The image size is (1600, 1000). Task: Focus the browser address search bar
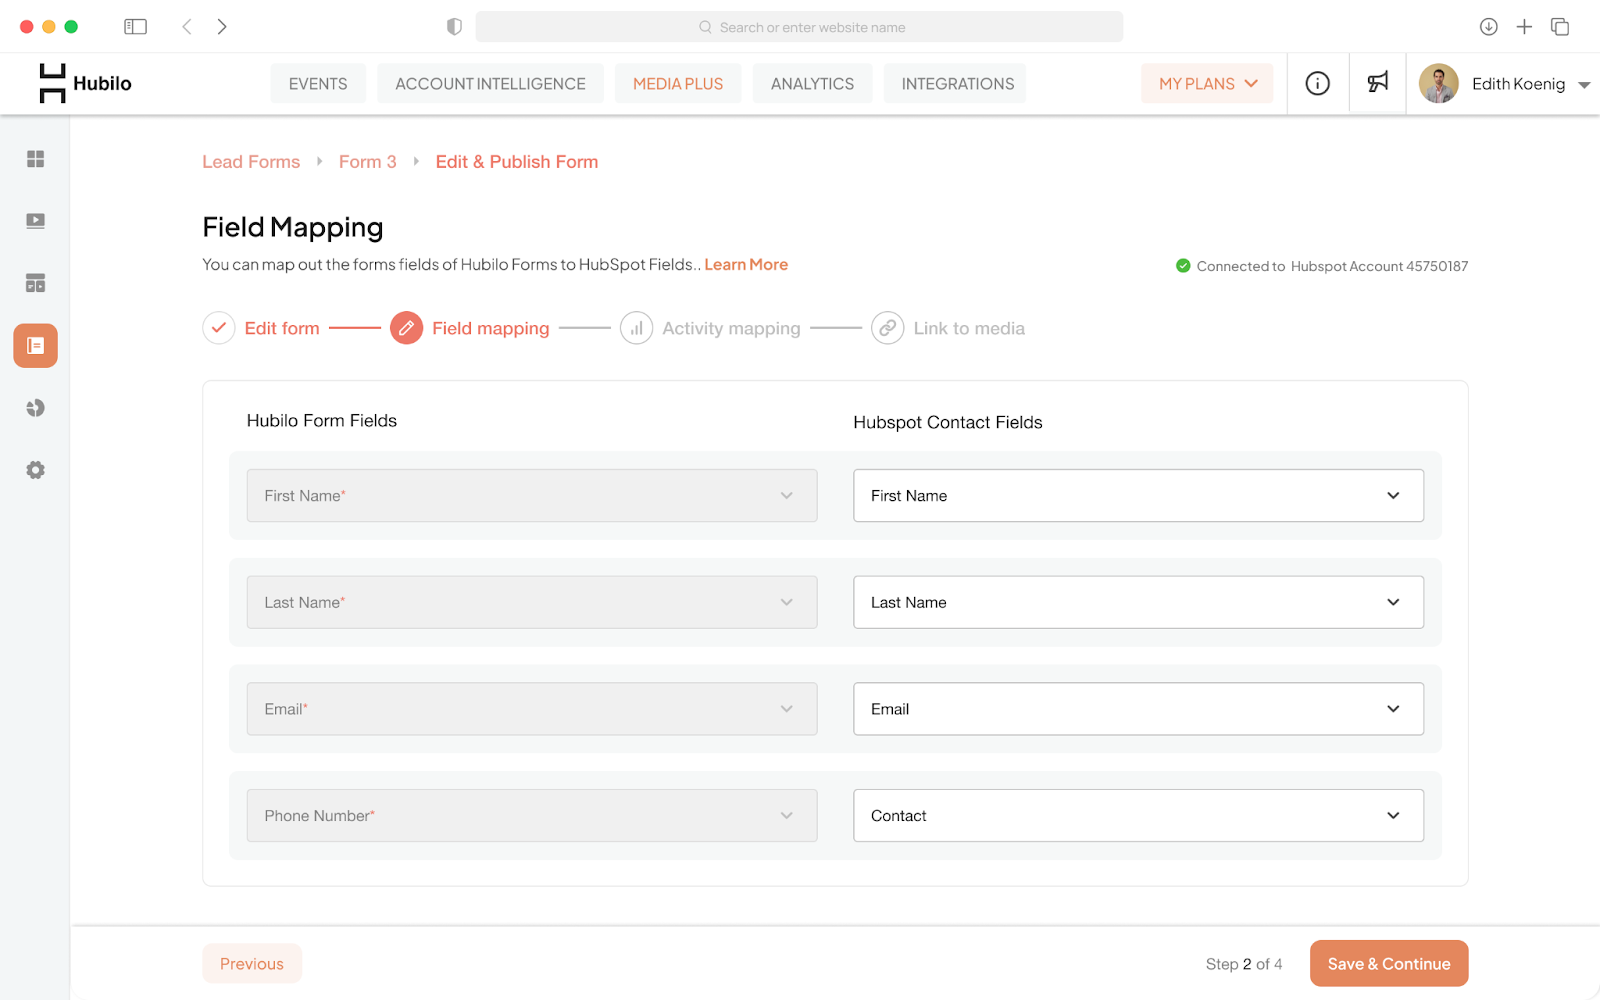pyautogui.click(x=799, y=27)
